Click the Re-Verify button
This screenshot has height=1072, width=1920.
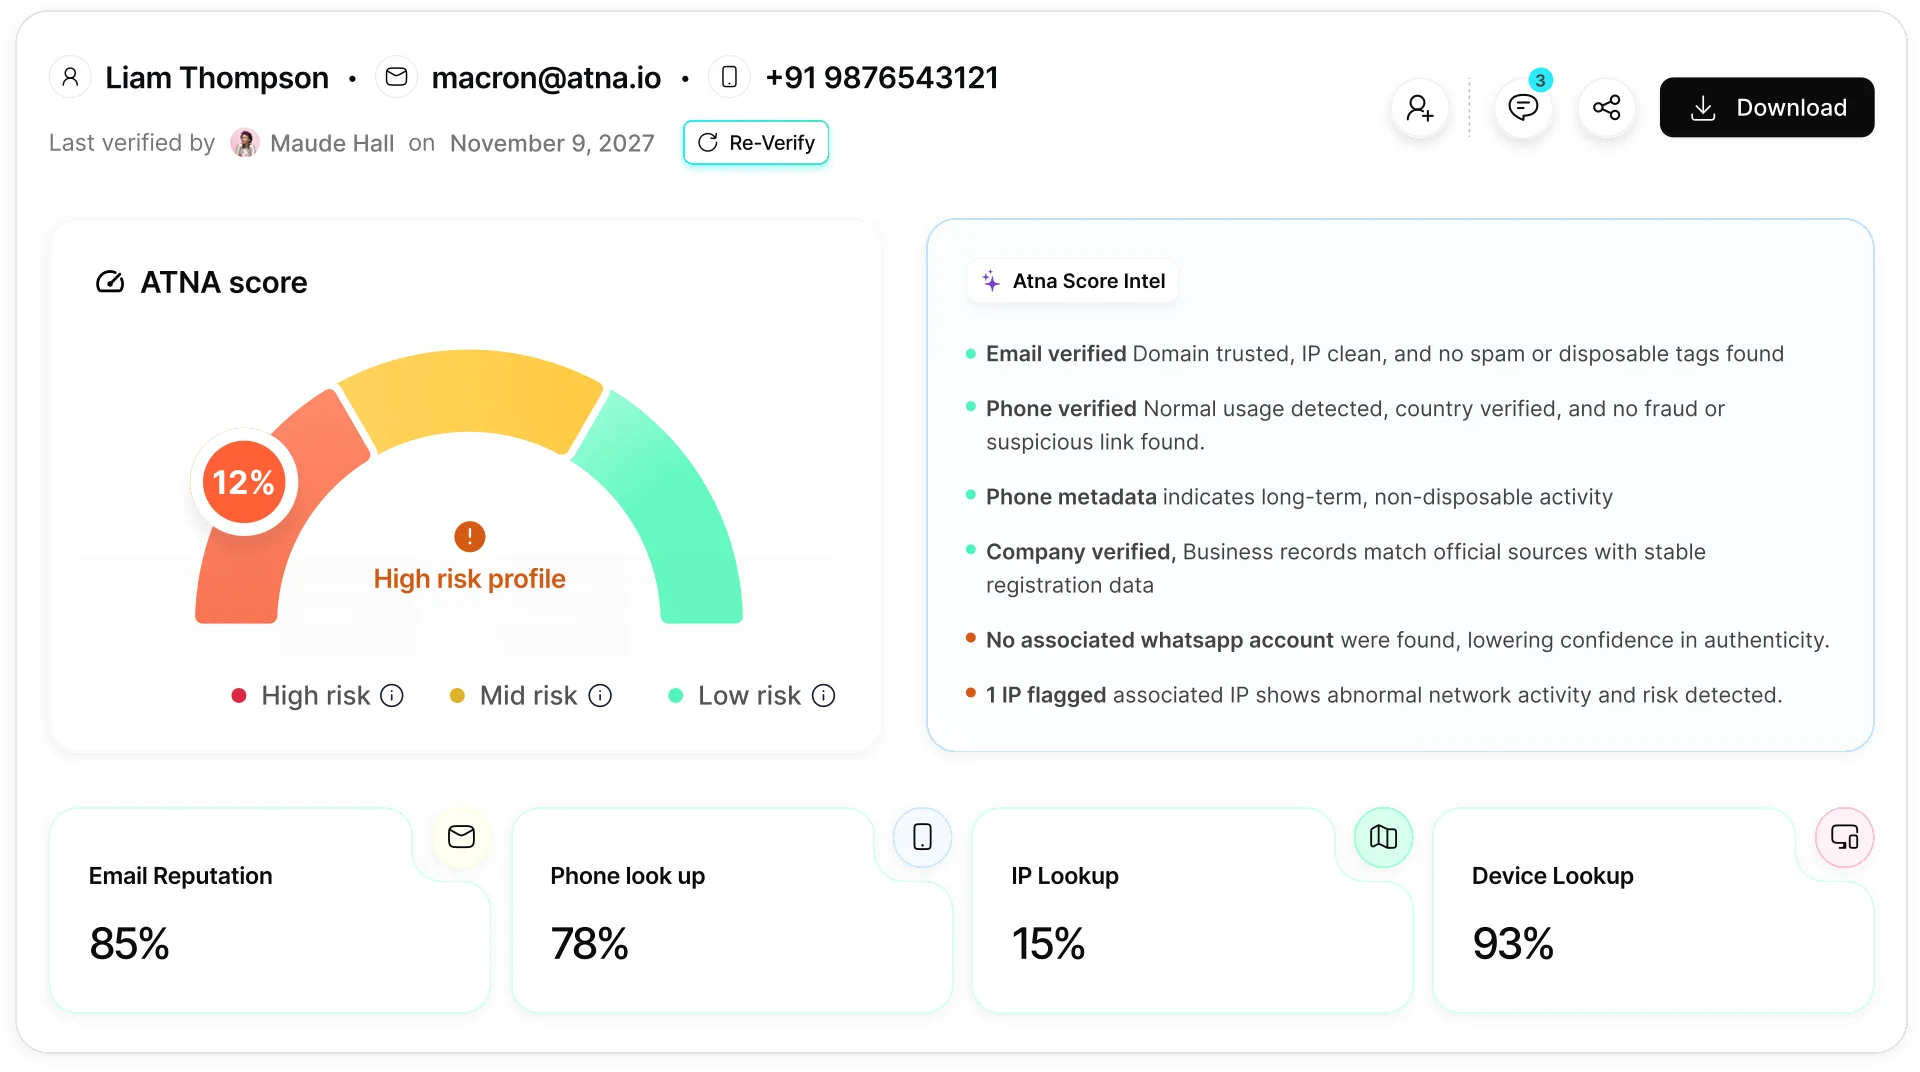point(756,142)
